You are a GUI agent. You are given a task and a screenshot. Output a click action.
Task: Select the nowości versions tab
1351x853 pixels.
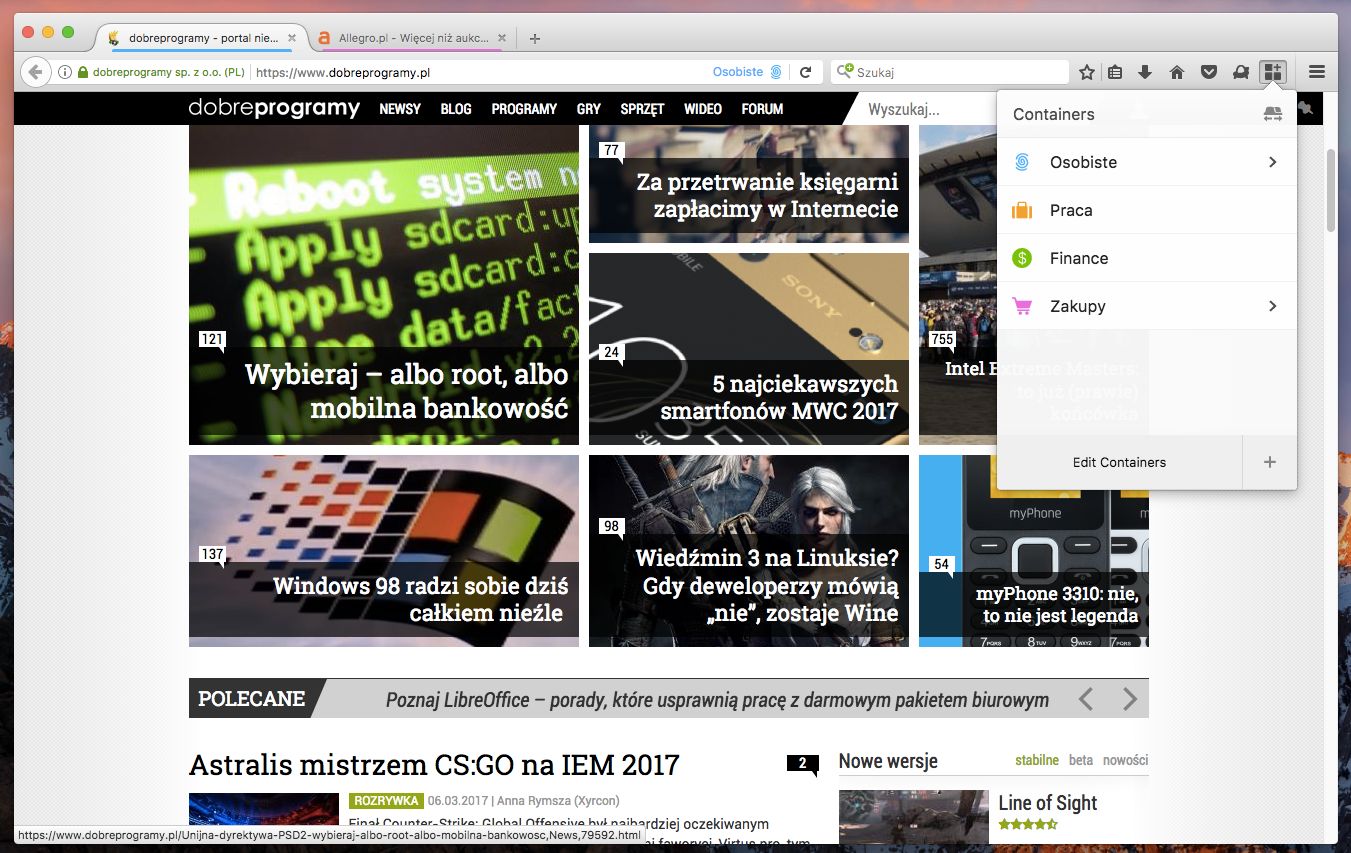1126,760
